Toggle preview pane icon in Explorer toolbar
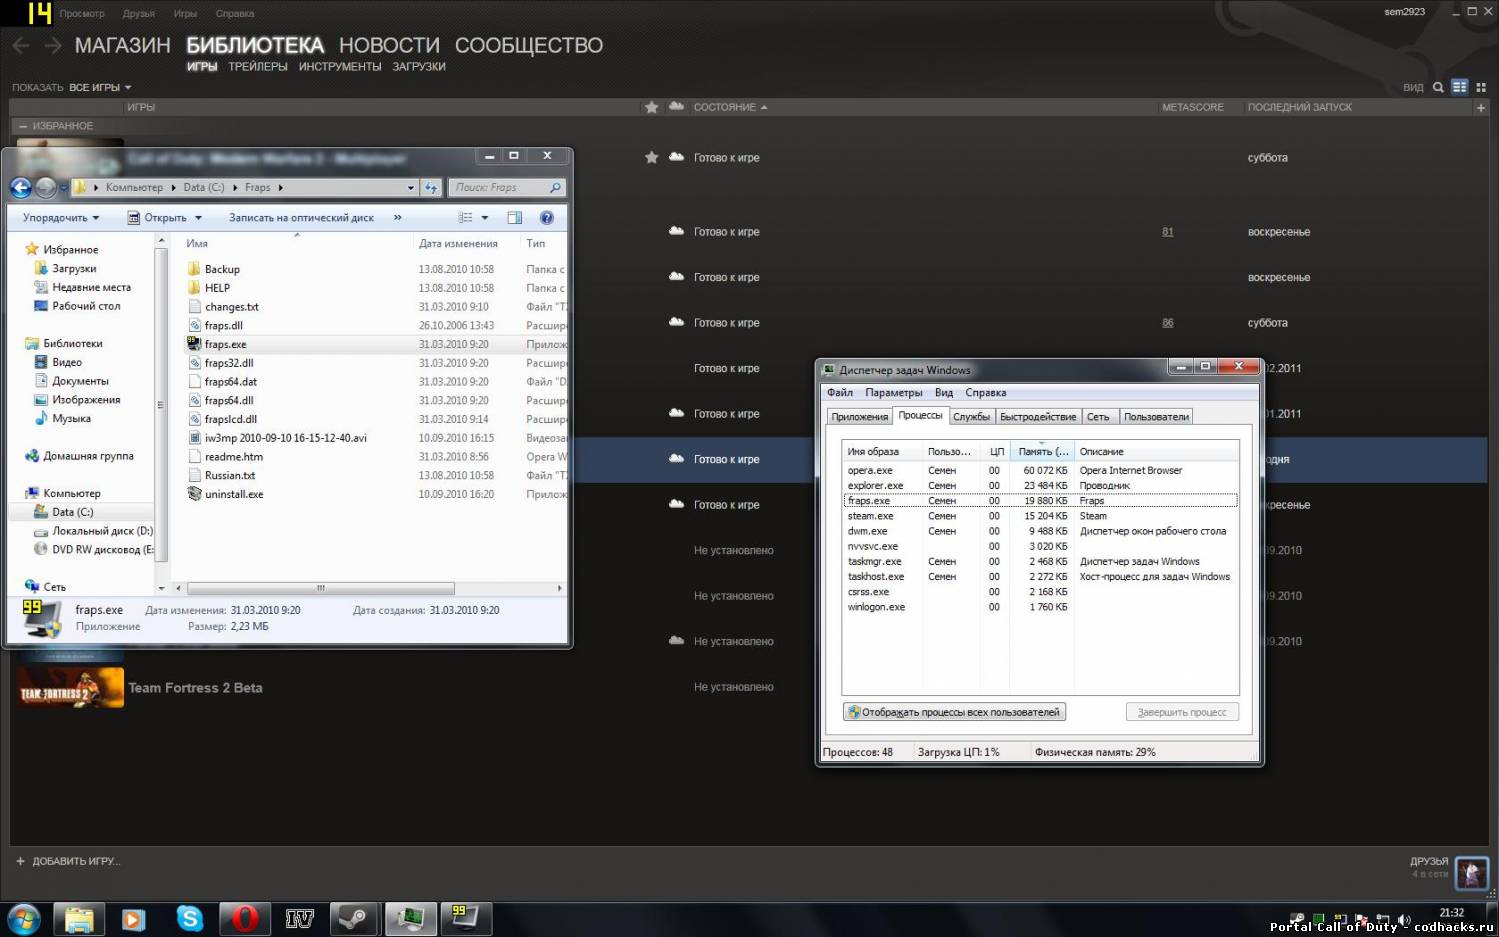Screen dimensions: 1499x937 coord(514,217)
